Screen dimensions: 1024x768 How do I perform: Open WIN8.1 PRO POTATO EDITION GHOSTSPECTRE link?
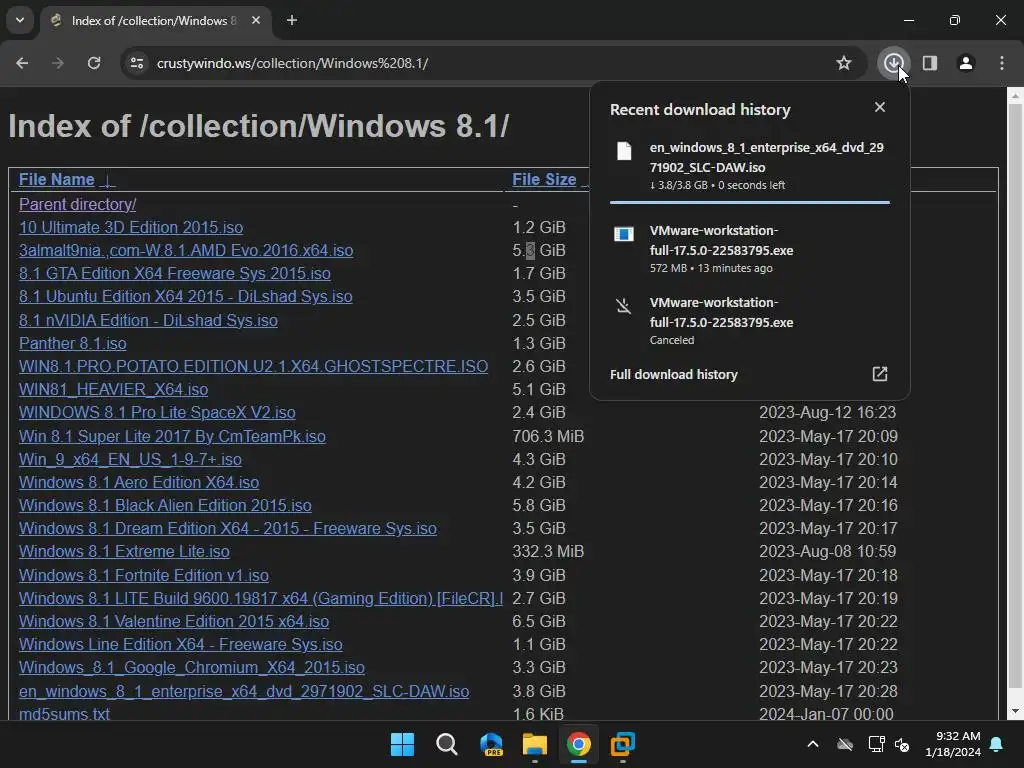point(253,366)
